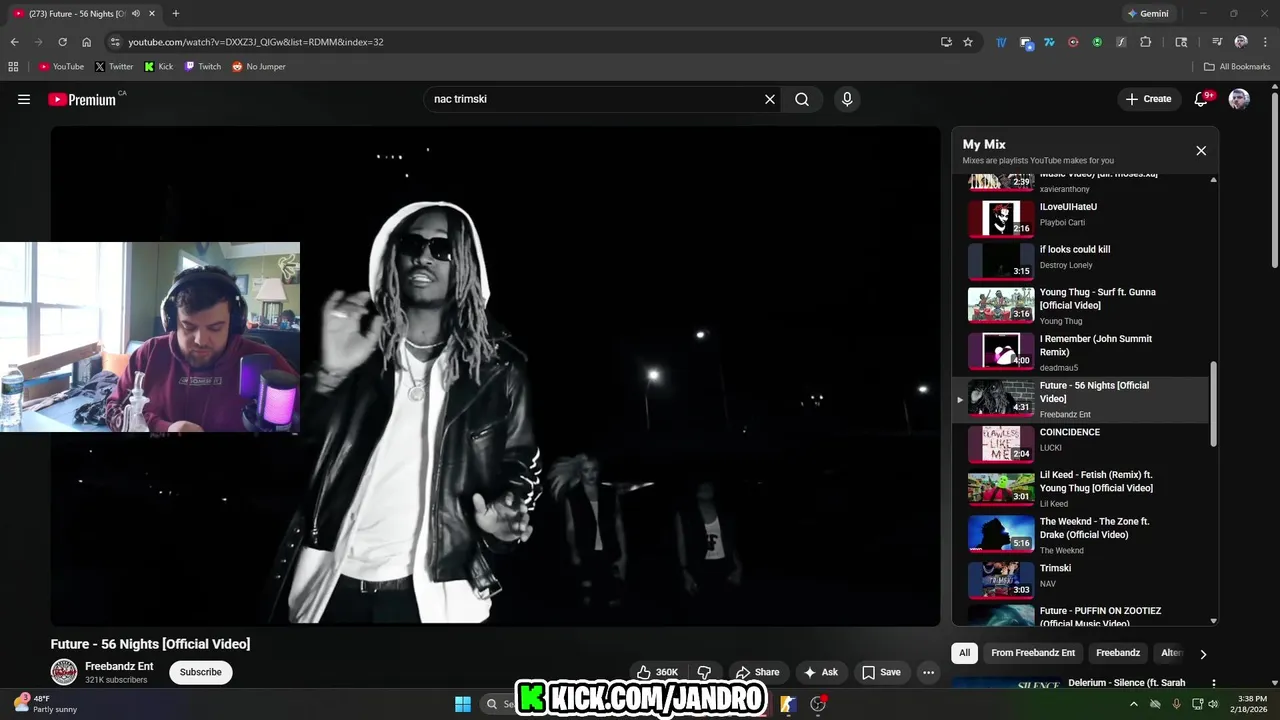Image resolution: width=1280 pixels, height=720 pixels.
Task: Go back in the browser
Action: [14, 42]
